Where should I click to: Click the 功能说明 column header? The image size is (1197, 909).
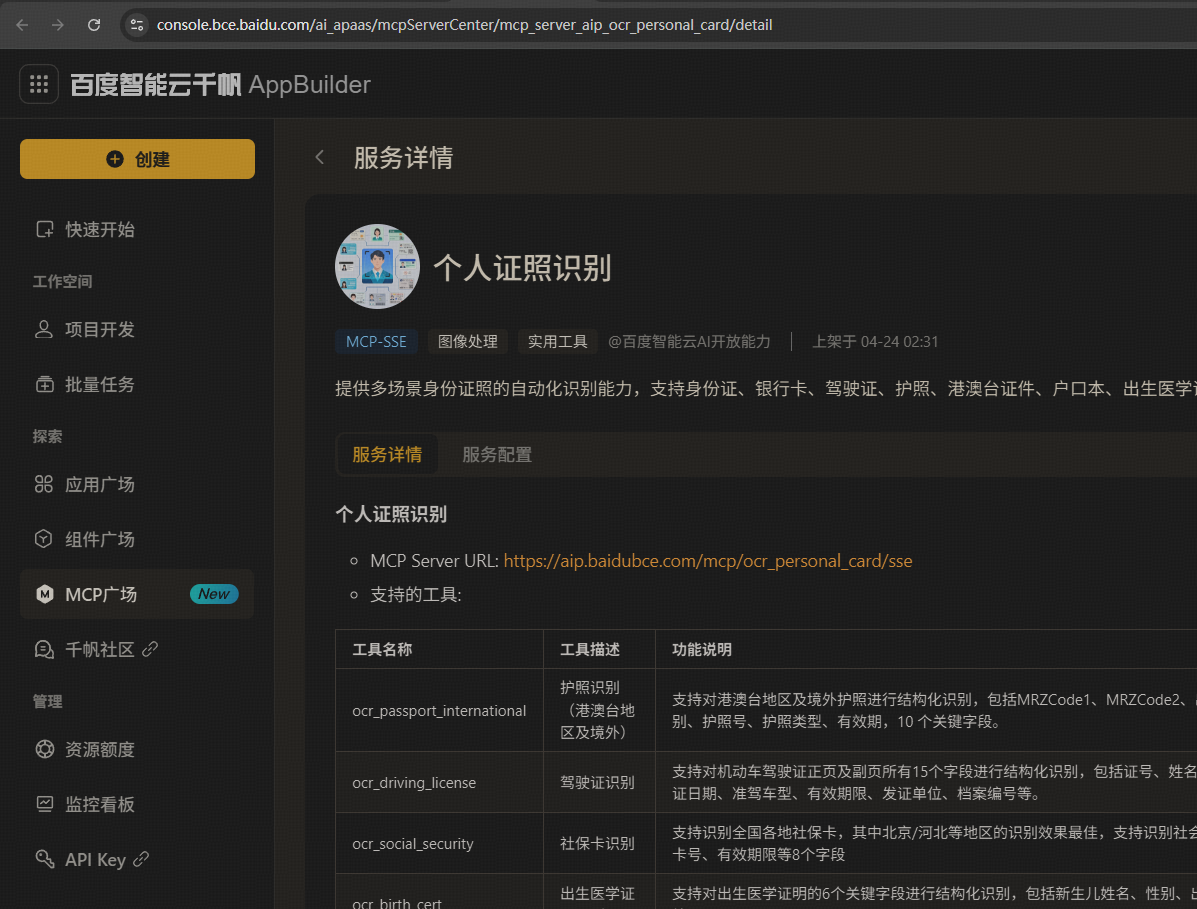[702, 650]
